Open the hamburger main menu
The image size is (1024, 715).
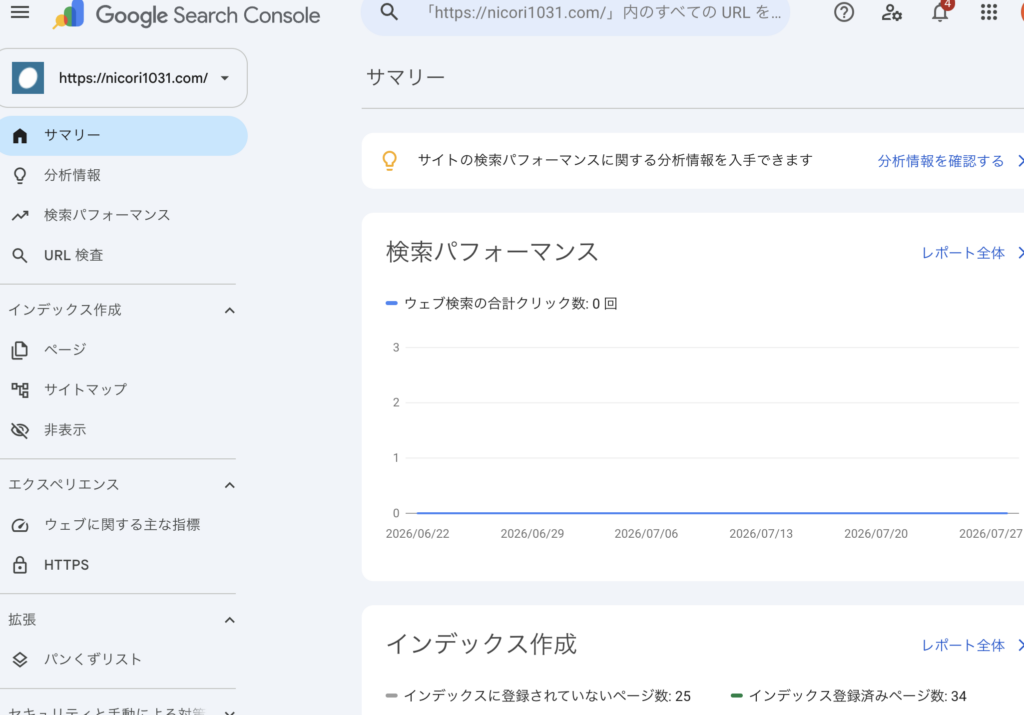(x=20, y=12)
